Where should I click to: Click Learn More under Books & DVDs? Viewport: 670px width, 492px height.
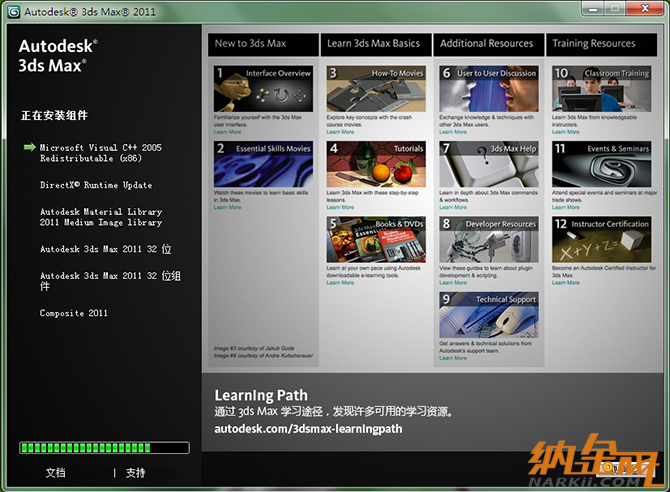click(340, 283)
